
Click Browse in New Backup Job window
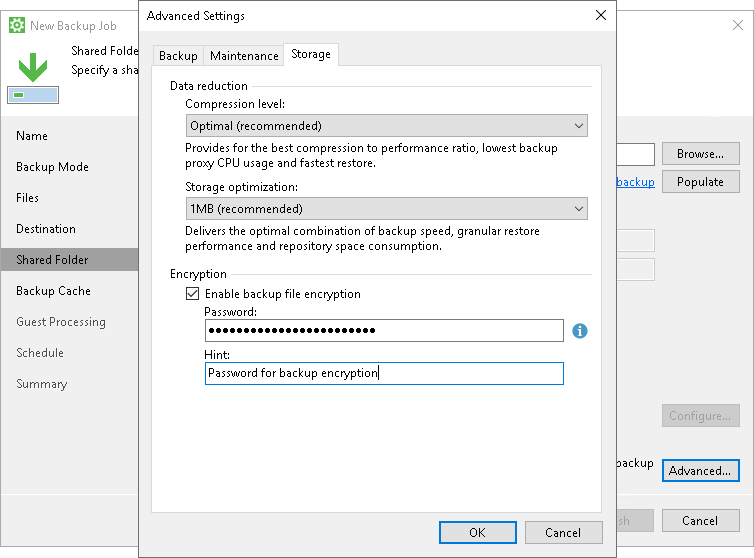point(700,154)
